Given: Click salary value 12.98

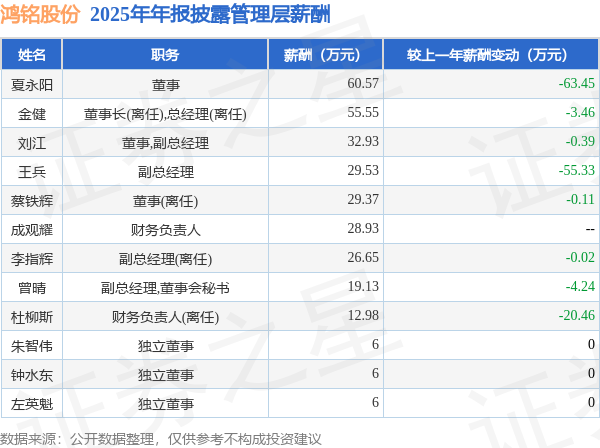Looking at the screenshot, I should tap(363, 315).
